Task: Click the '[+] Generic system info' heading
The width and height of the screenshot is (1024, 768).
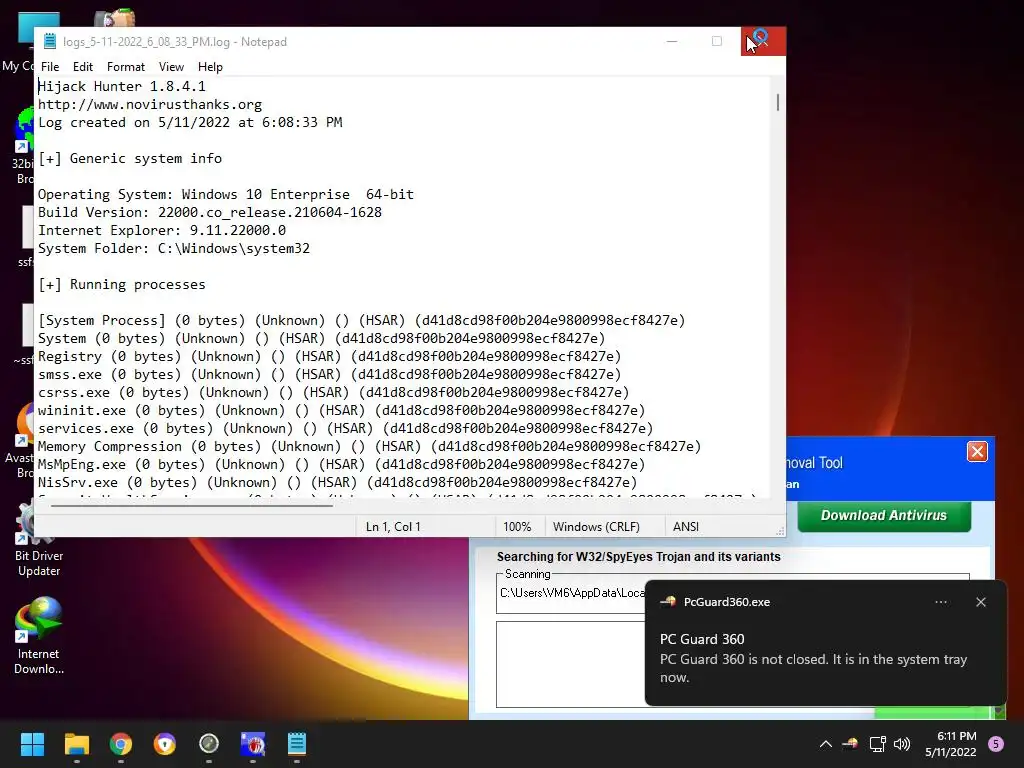Action: point(129,159)
